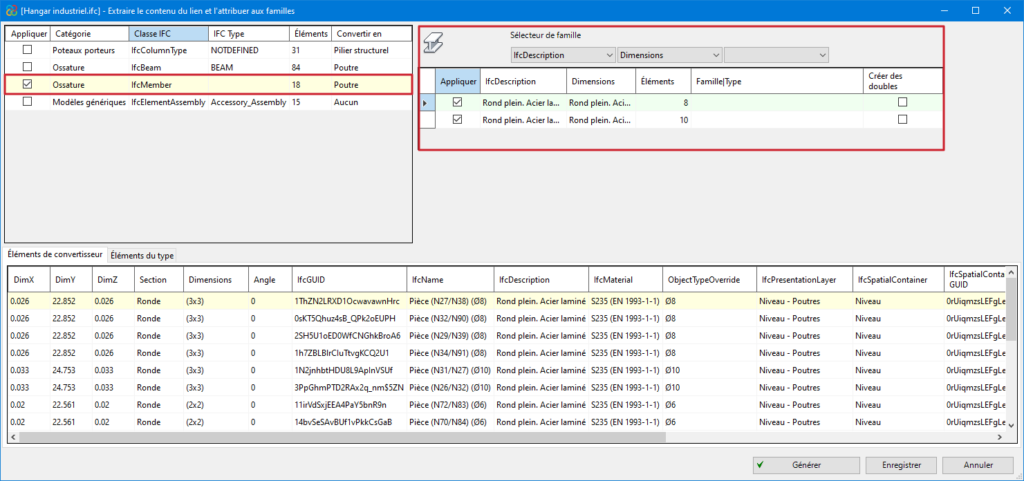The height and width of the screenshot is (481, 1024).
Task: Click the Enregistrer button
Action: (x=901, y=465)
